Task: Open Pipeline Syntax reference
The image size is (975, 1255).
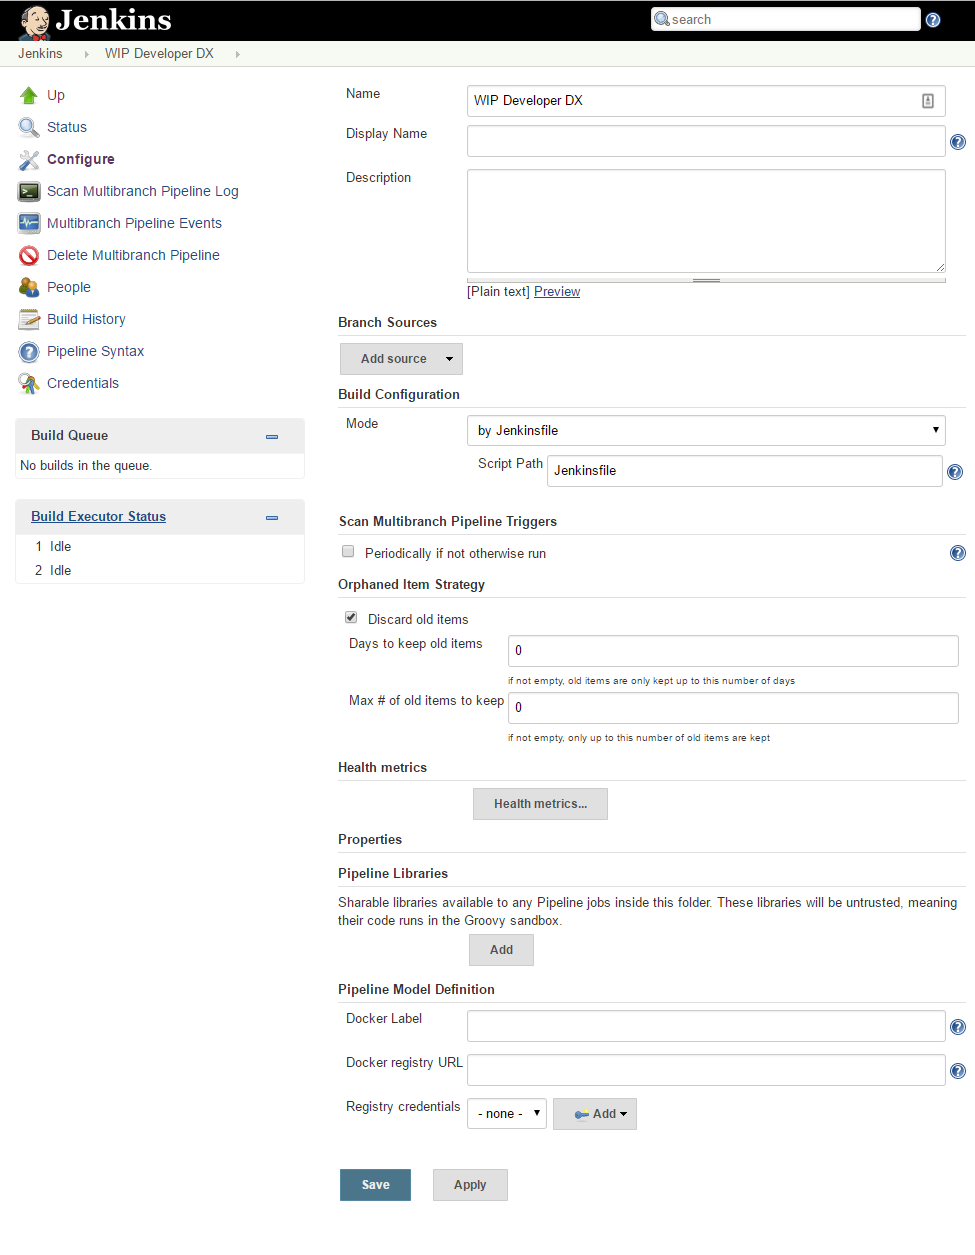Action: click(95, 351)
